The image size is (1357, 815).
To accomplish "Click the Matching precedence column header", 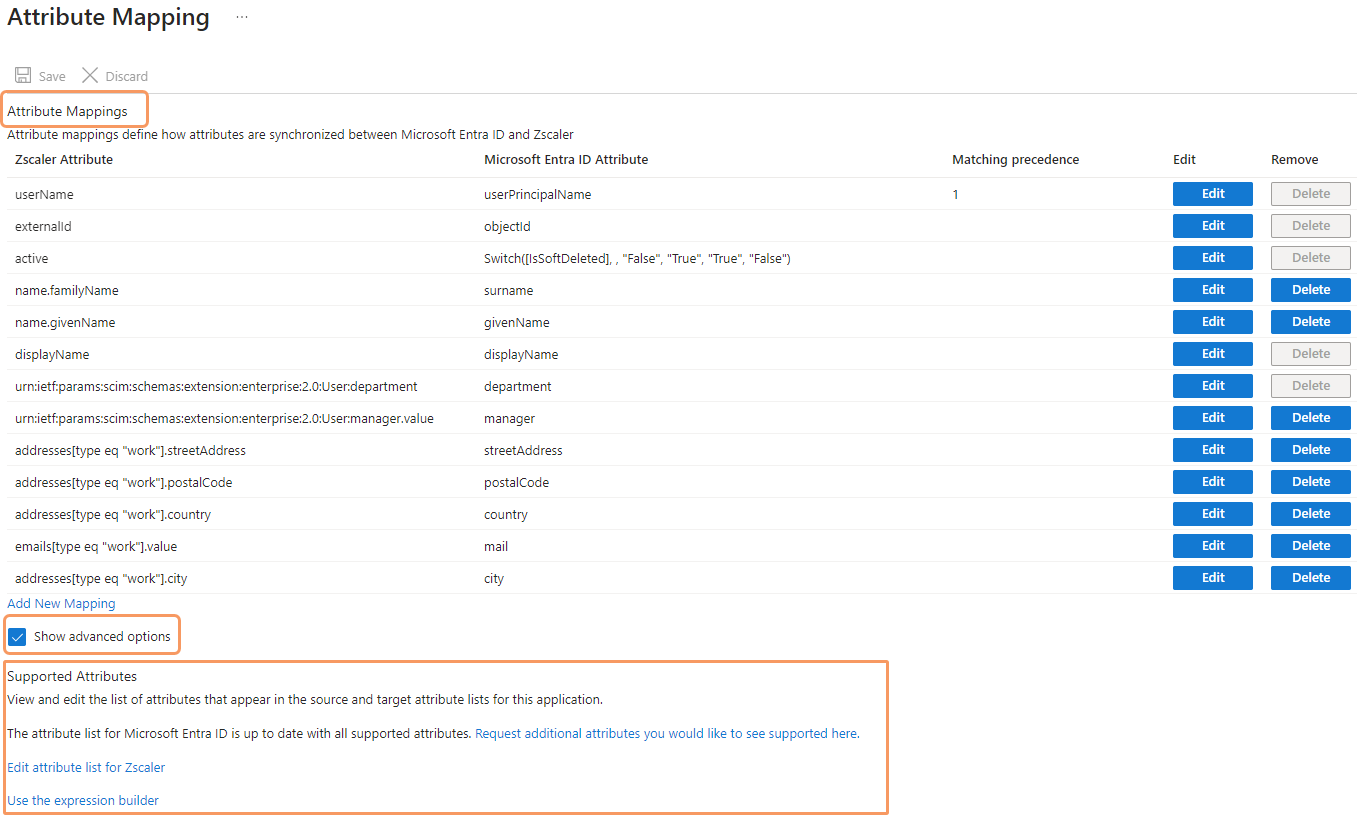I will click(x=1015, y=160).
